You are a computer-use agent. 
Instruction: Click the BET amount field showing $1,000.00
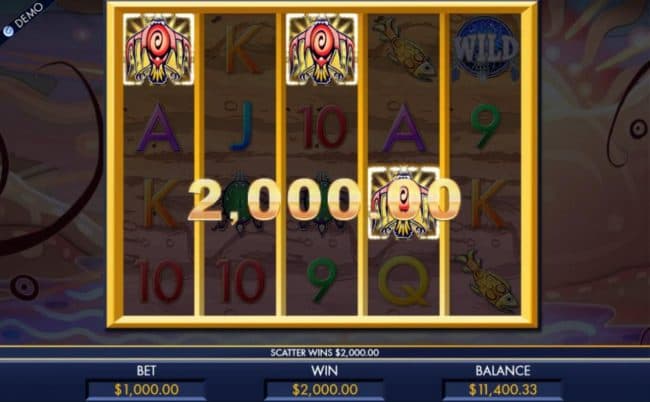click(146, 390)
